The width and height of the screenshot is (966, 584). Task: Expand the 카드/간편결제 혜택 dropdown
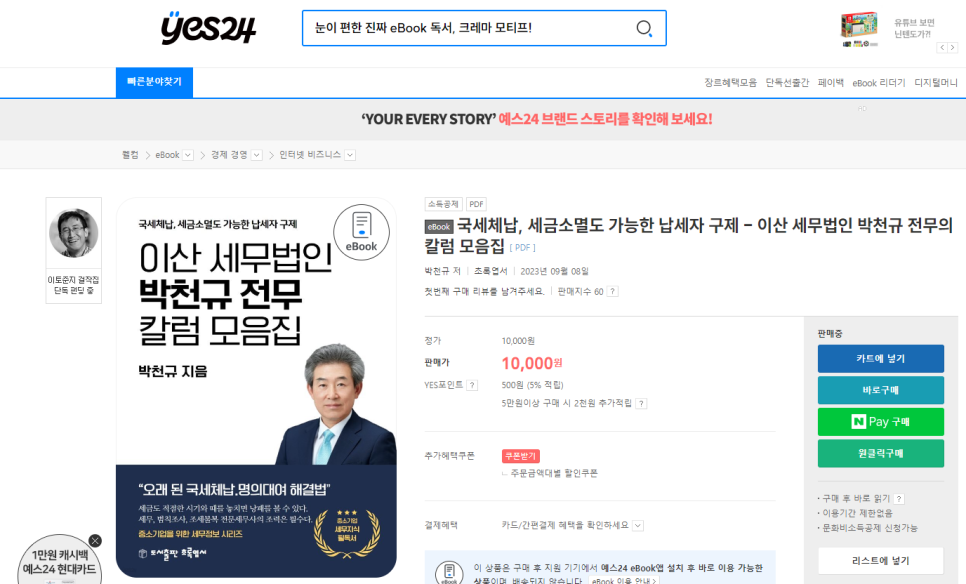point(638,525)
